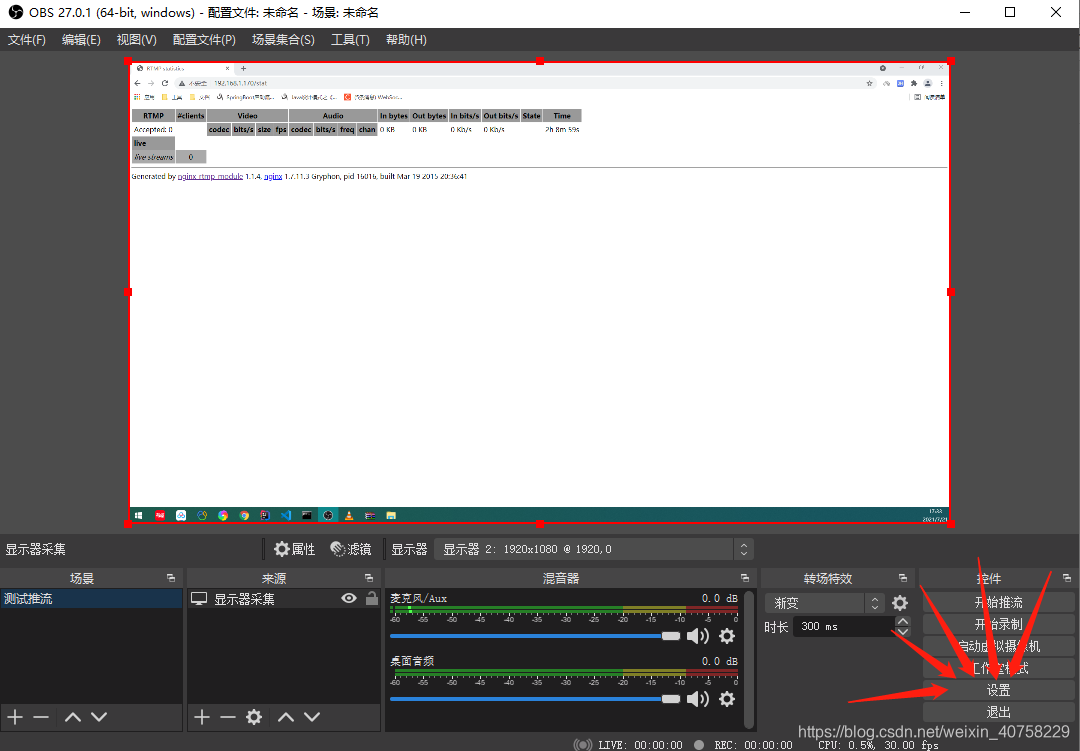Click the CPU: 0.5%, 30.00 fps status text
The image size is (1080, 751).
(878, 745)
